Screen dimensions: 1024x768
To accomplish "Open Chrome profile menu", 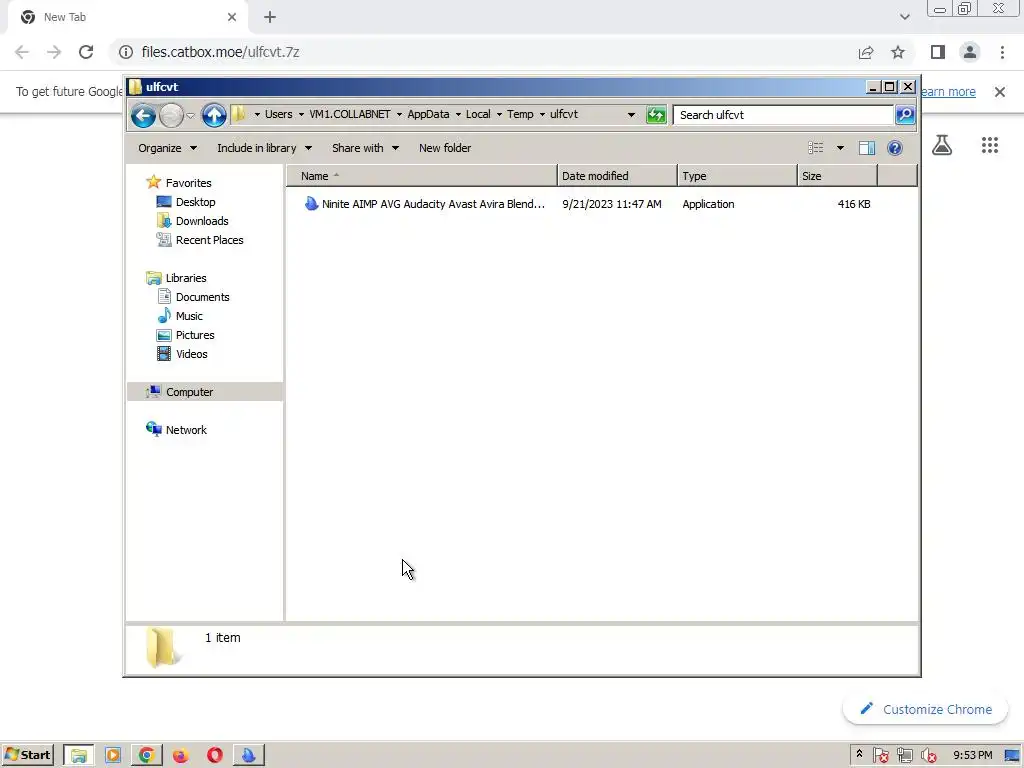I will [970, 52].
